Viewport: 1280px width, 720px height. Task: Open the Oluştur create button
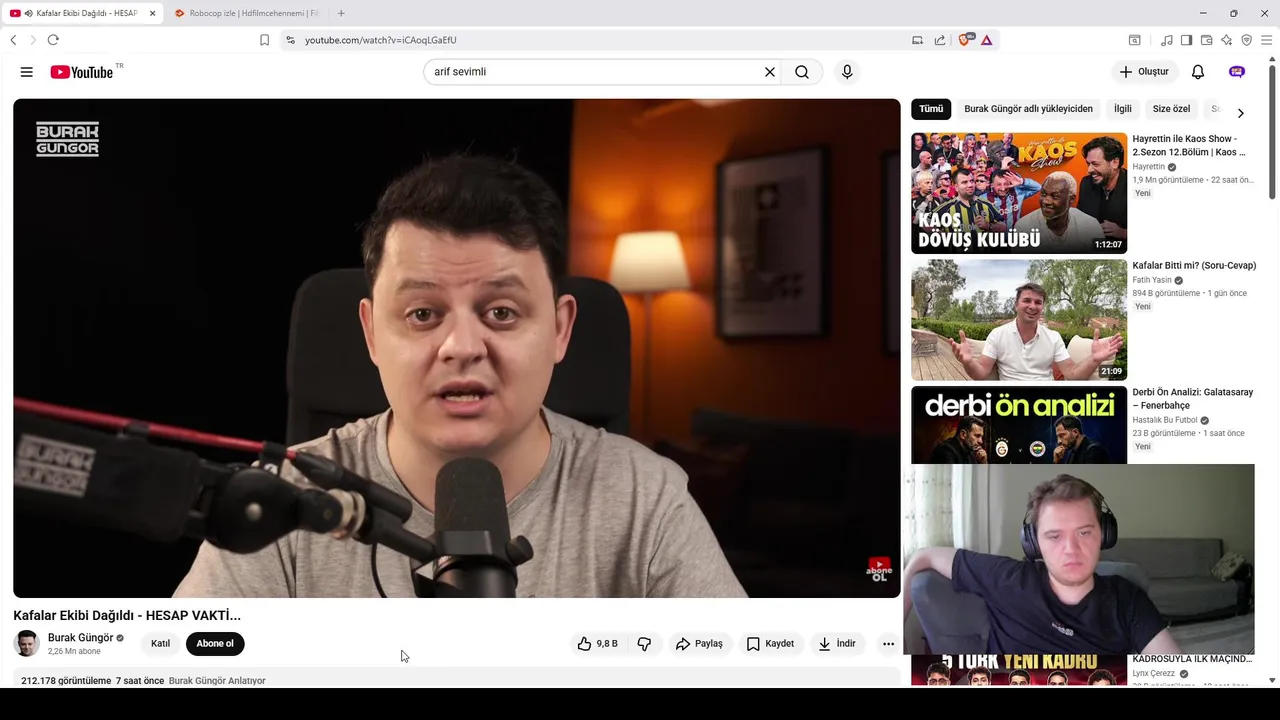[1144, 72]
